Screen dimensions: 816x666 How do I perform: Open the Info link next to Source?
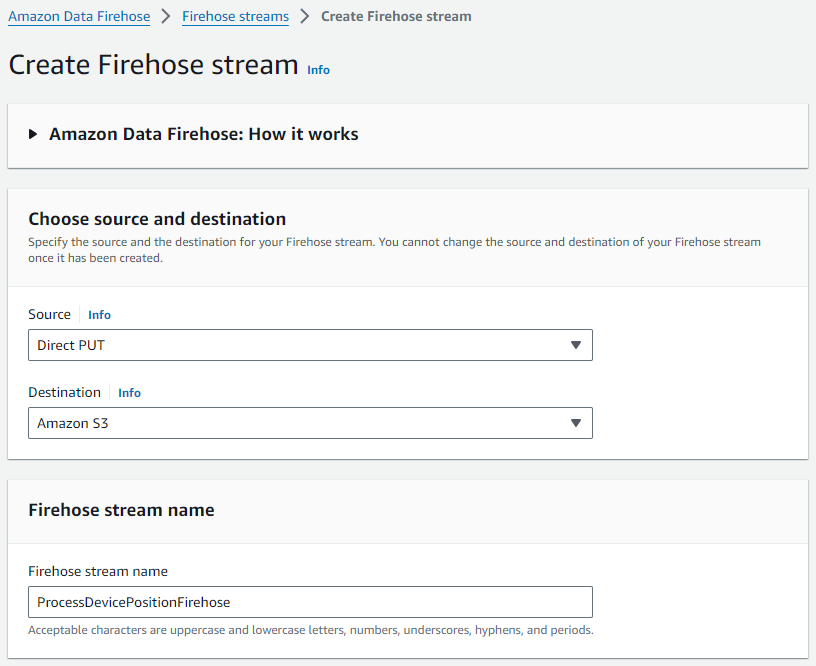pyautogui.click(x=99, y=314)
